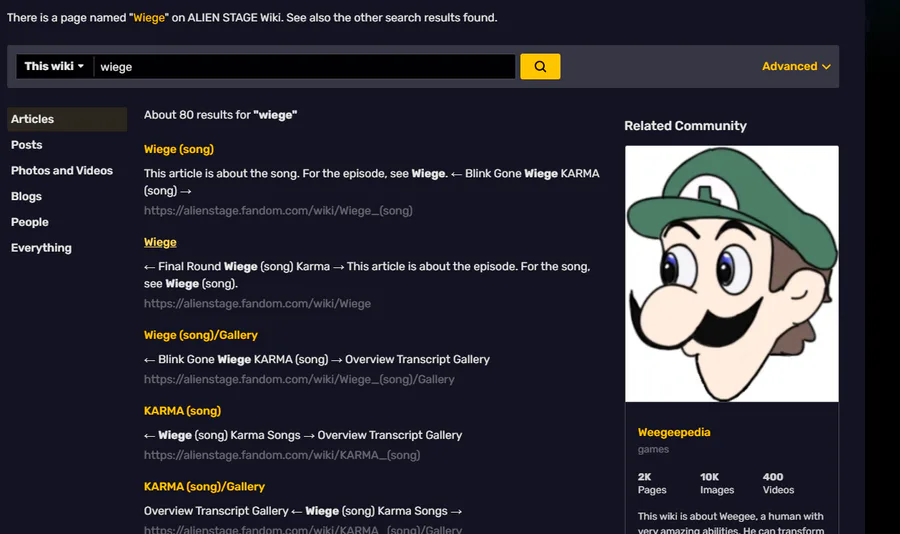900x534 pixels.
Task: Click the snippet starting 'Final Round Wiege'
Action: tap(367, 275)
